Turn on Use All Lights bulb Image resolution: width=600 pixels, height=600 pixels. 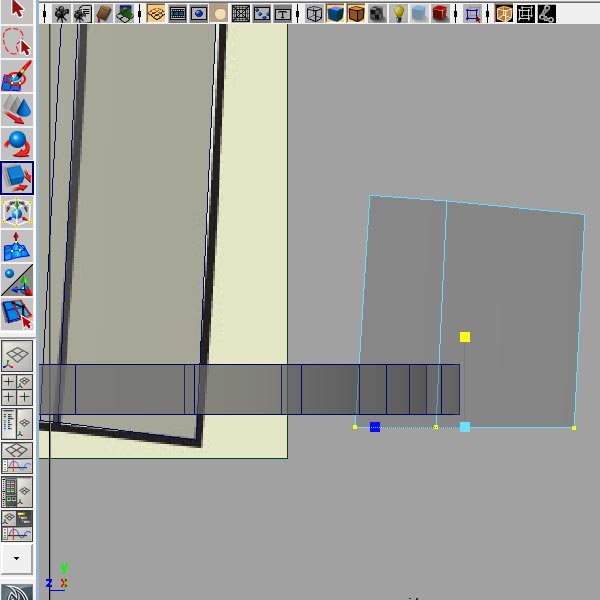399,14
